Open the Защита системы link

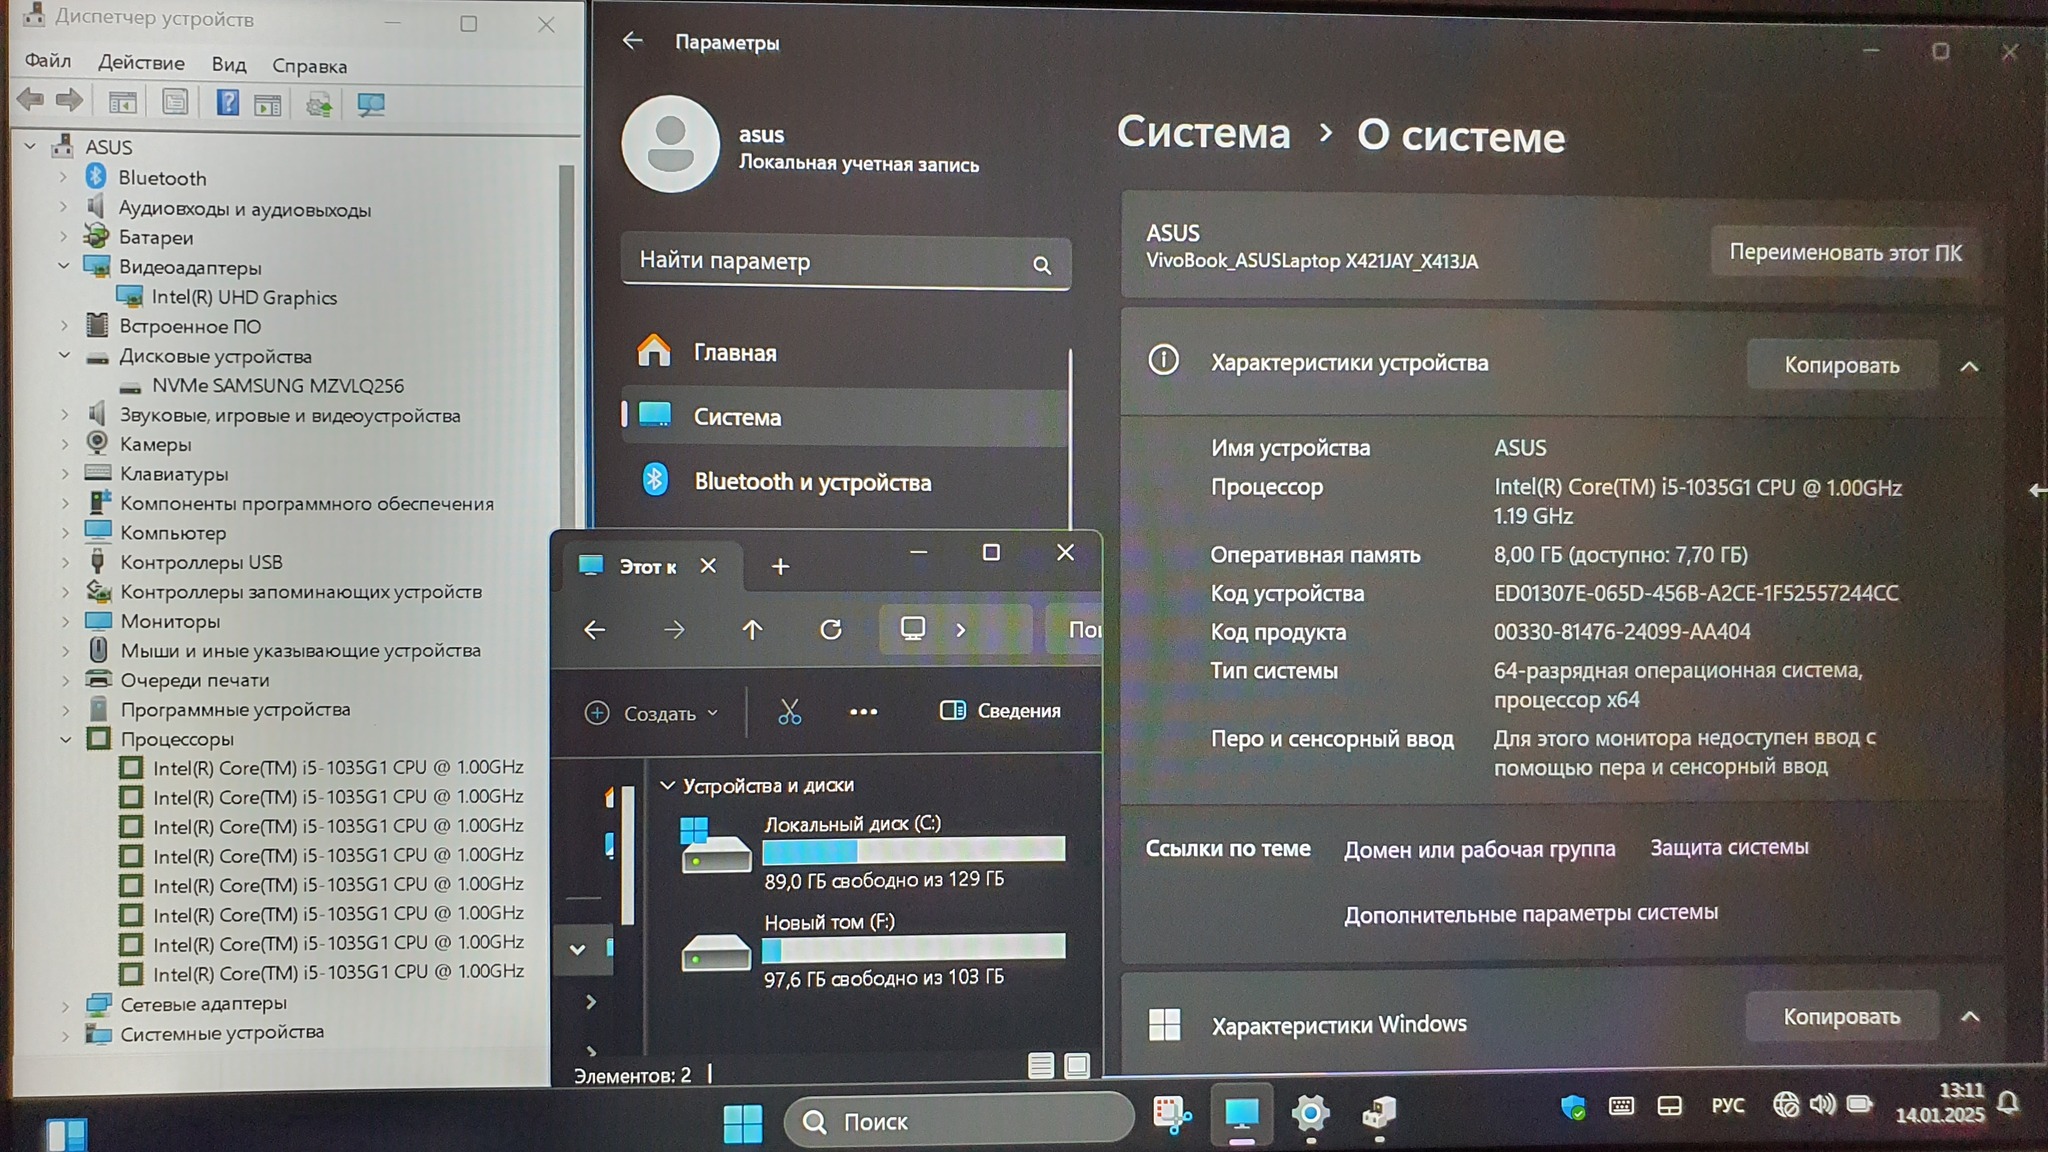[x=1728, y=848]
